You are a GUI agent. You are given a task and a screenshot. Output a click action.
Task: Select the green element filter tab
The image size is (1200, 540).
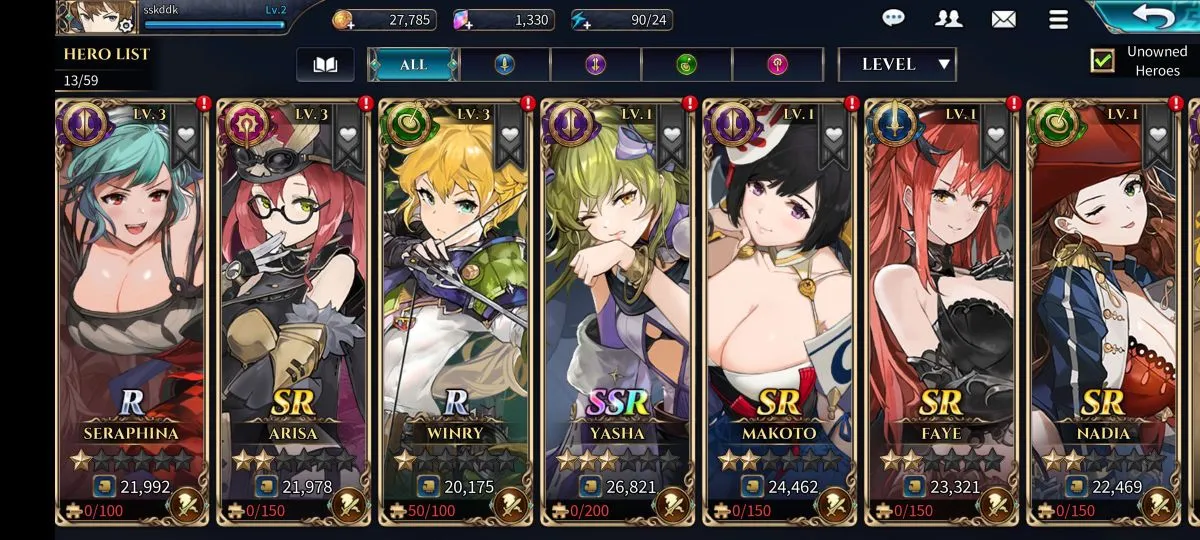pos(687,64)
